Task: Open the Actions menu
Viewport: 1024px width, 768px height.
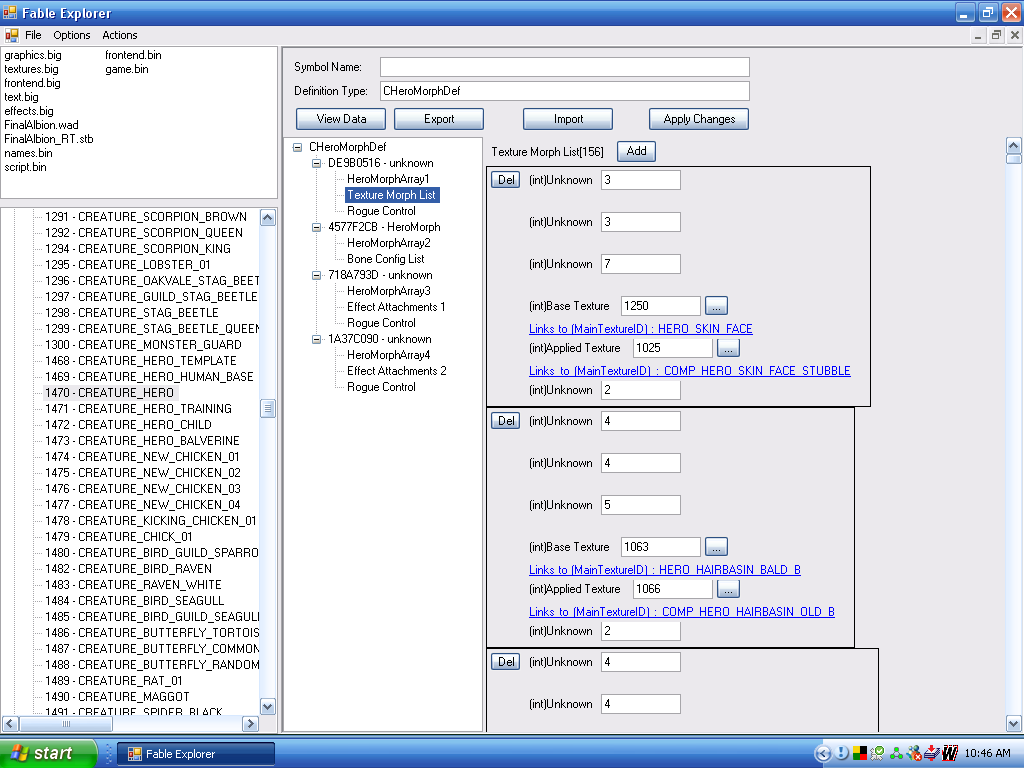Action: (x=120, y=35)
